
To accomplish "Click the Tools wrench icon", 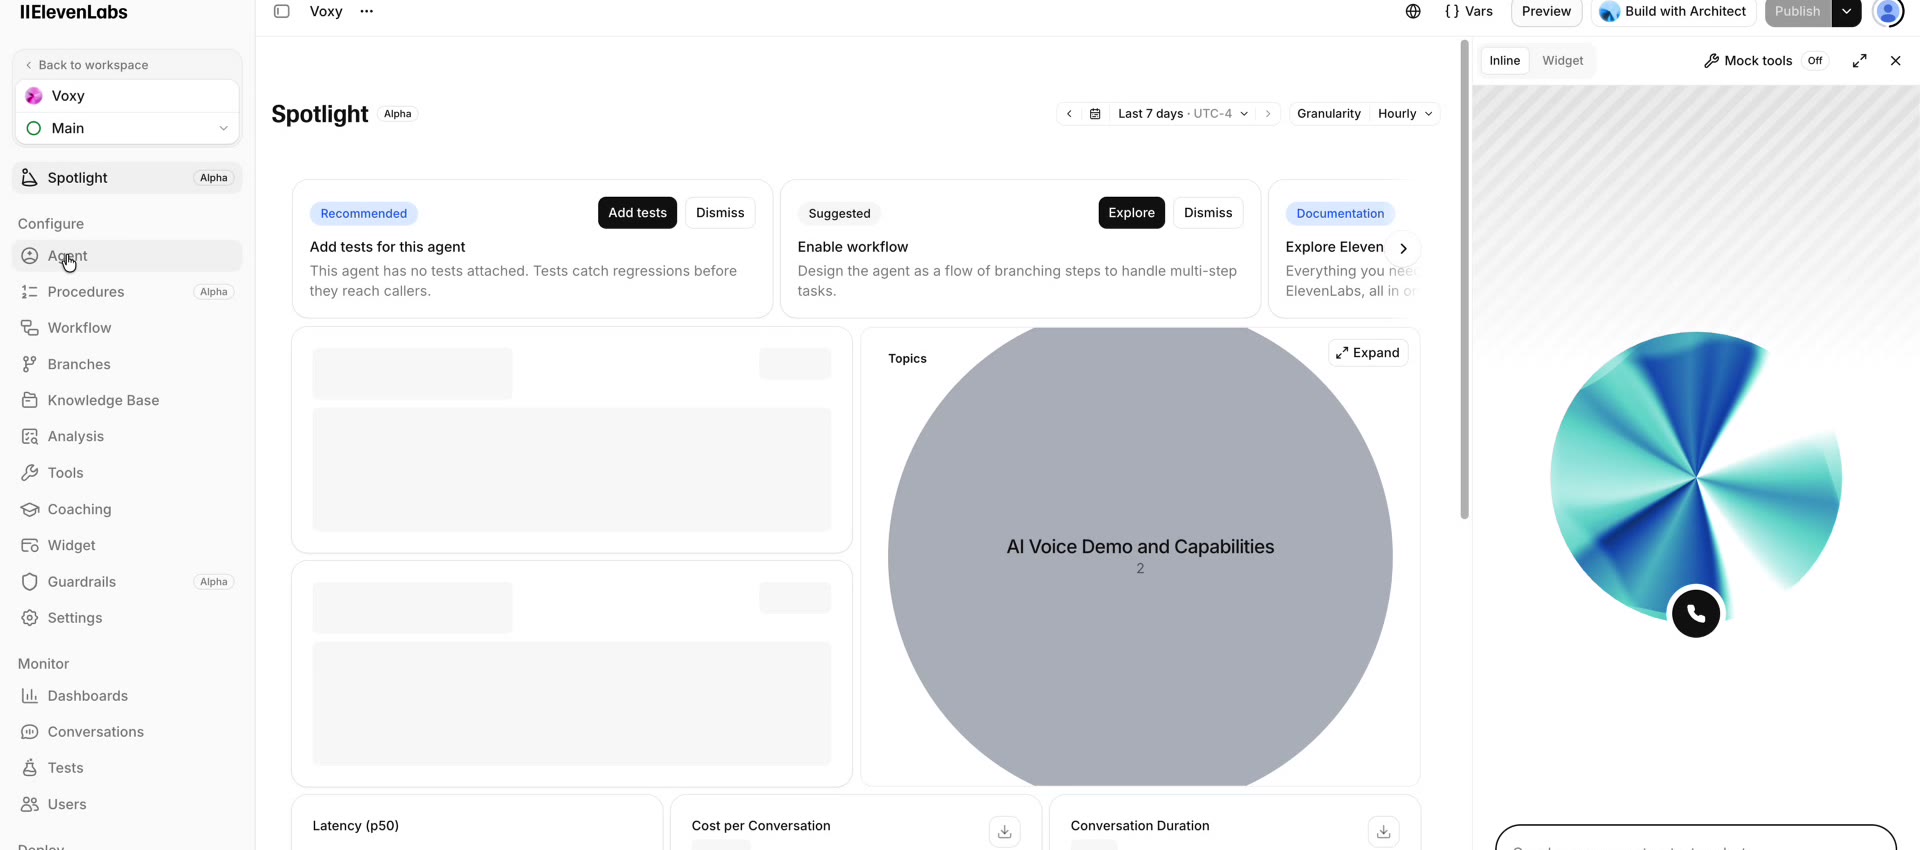I will point(30,473).
